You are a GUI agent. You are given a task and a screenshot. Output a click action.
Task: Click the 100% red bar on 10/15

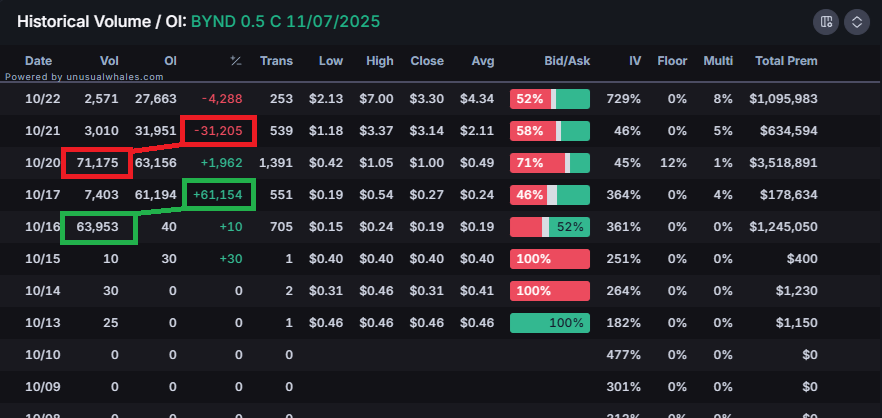pos(550,259)
